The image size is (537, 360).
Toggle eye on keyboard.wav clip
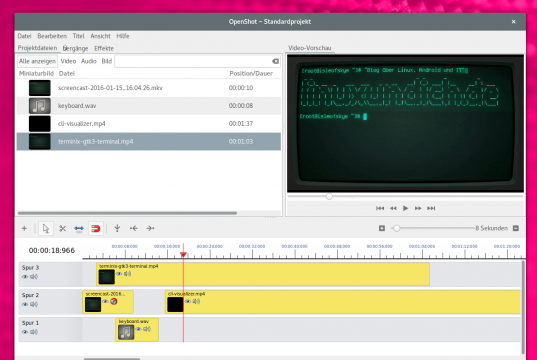[x=138, y=329]
